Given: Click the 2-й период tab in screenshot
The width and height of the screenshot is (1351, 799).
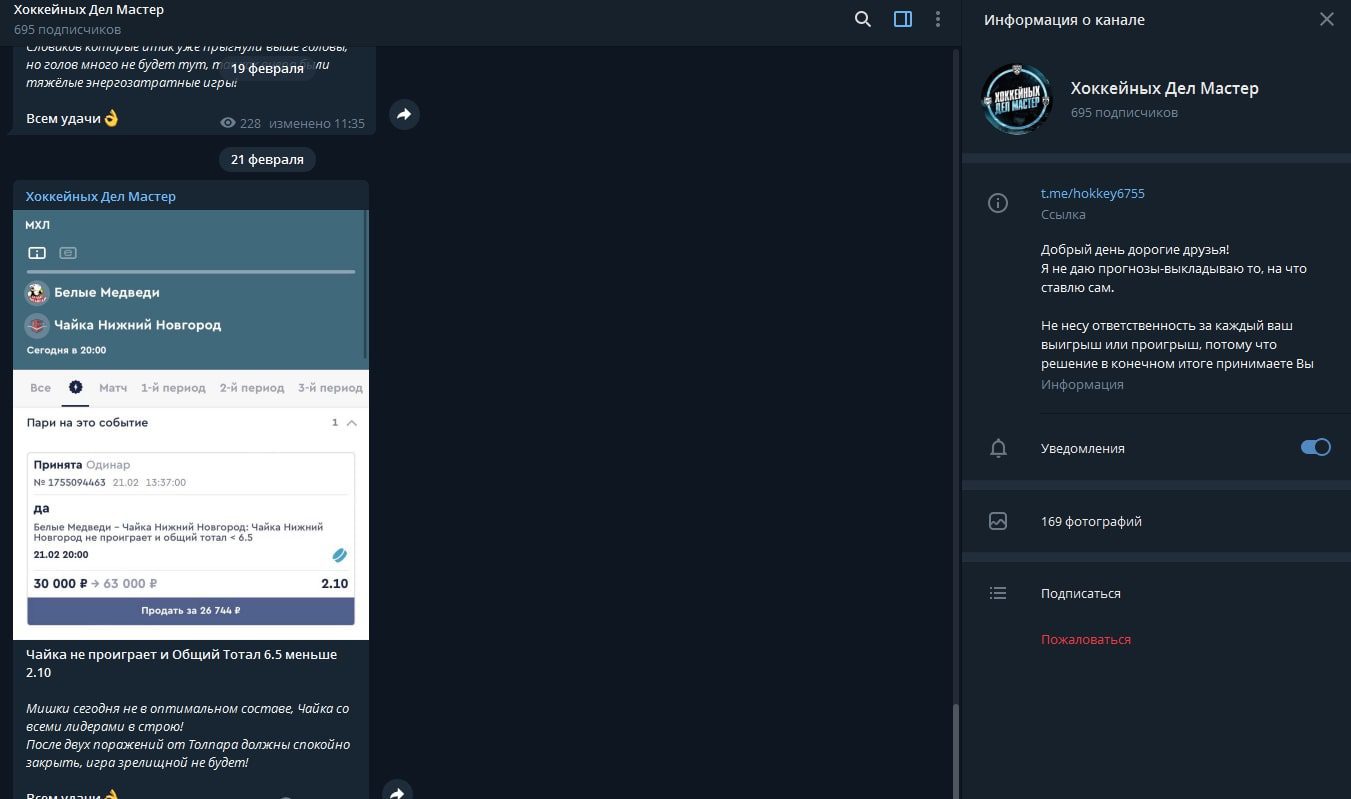Looking at the screenshot, I should 252,387.
